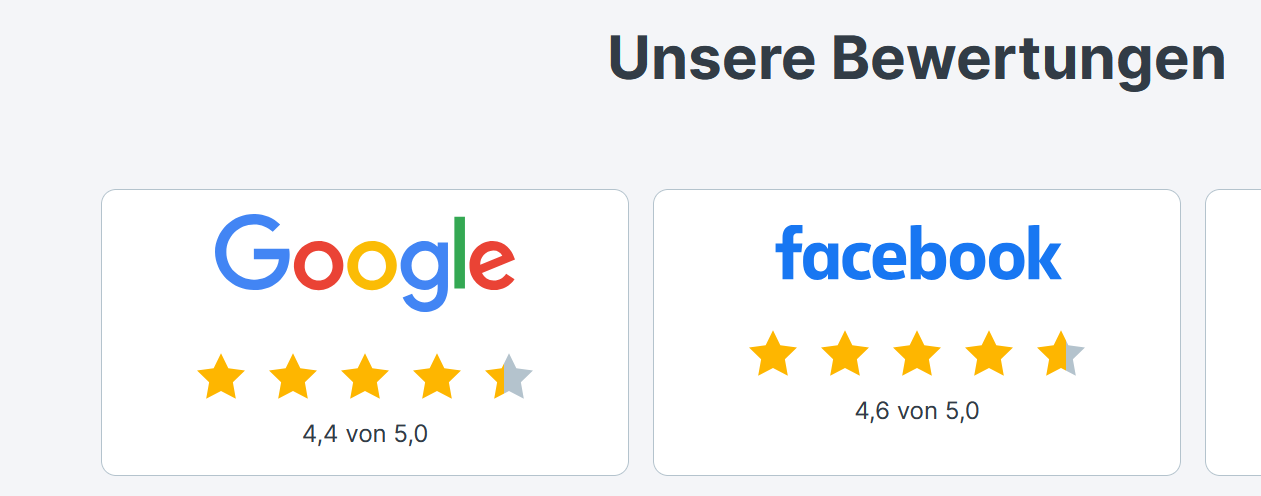Click third star of facebook rating

pyautogui.click(x=917, y=355)
